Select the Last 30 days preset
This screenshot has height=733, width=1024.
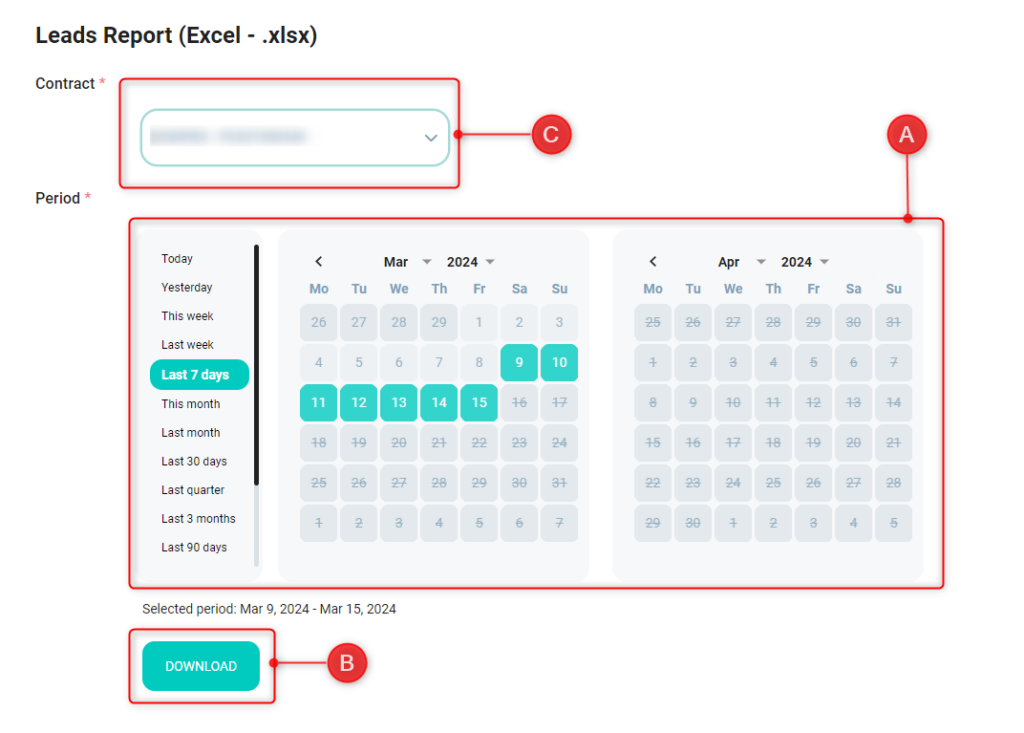pos(194,462)
